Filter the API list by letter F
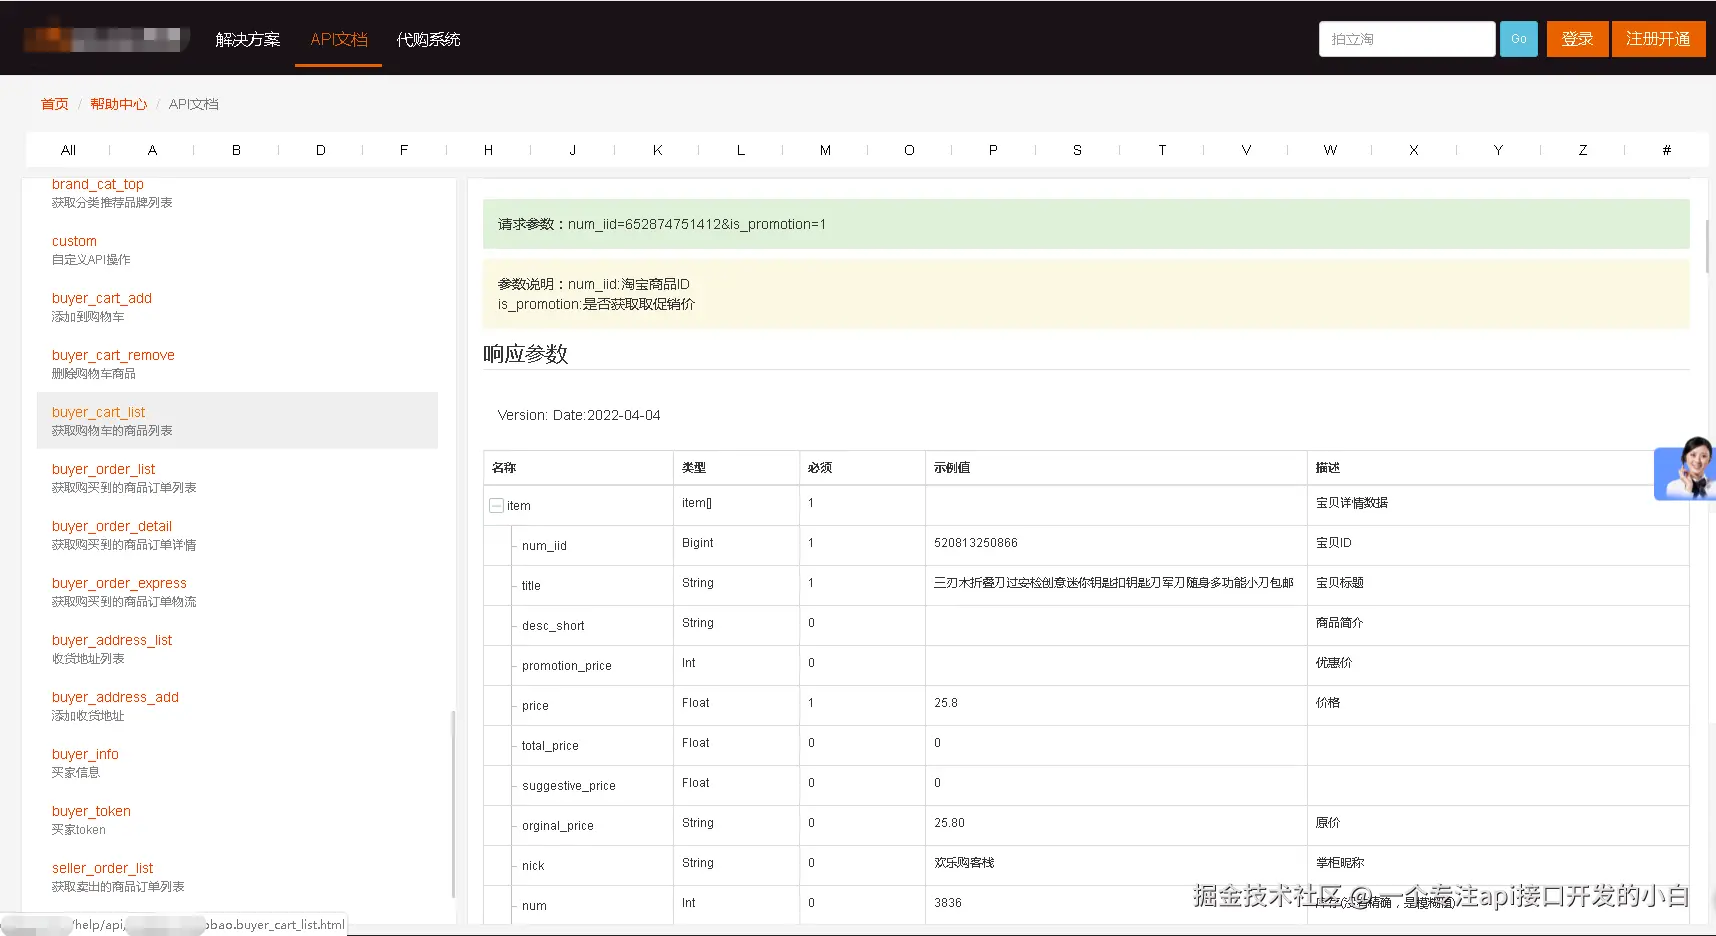 [404, 150]
